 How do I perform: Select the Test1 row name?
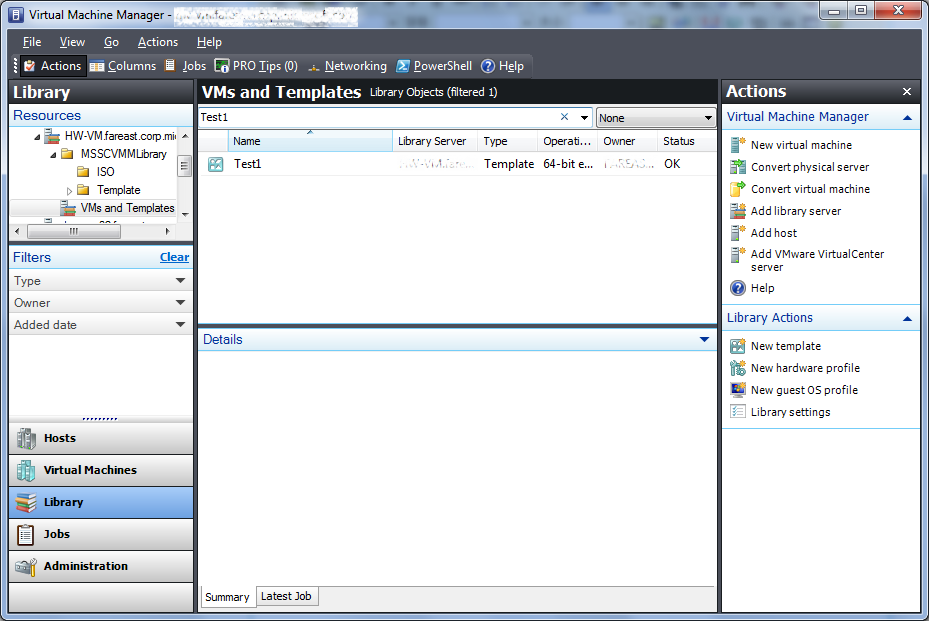(x=247, y=164)
